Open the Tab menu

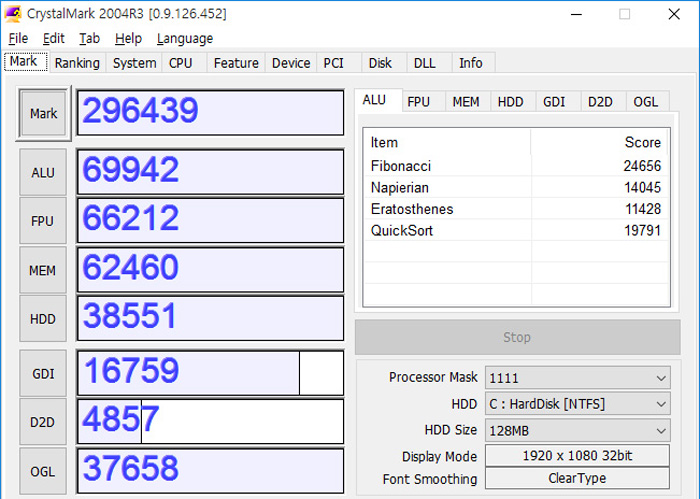click(x=89, y=39)
